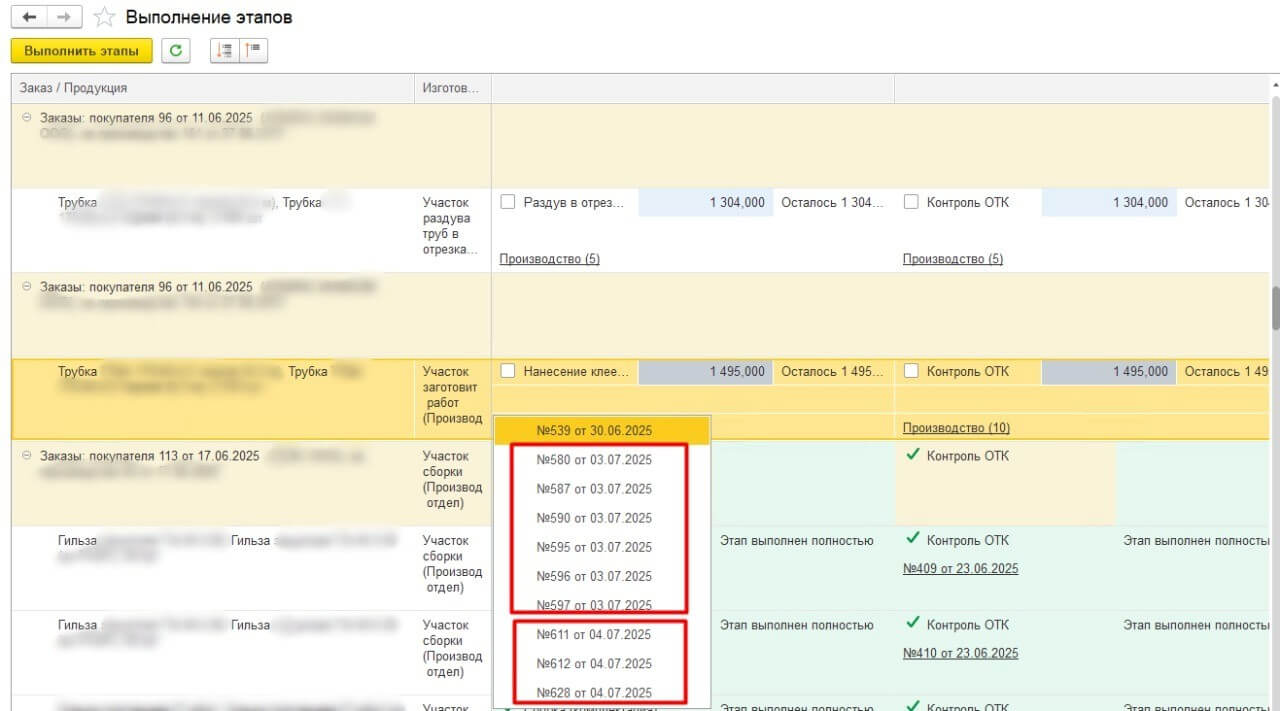Screen dimensions: 1280x711
Task: Pick №611 от 04.07.2025 list entry
Action: [x=594, y=635]
